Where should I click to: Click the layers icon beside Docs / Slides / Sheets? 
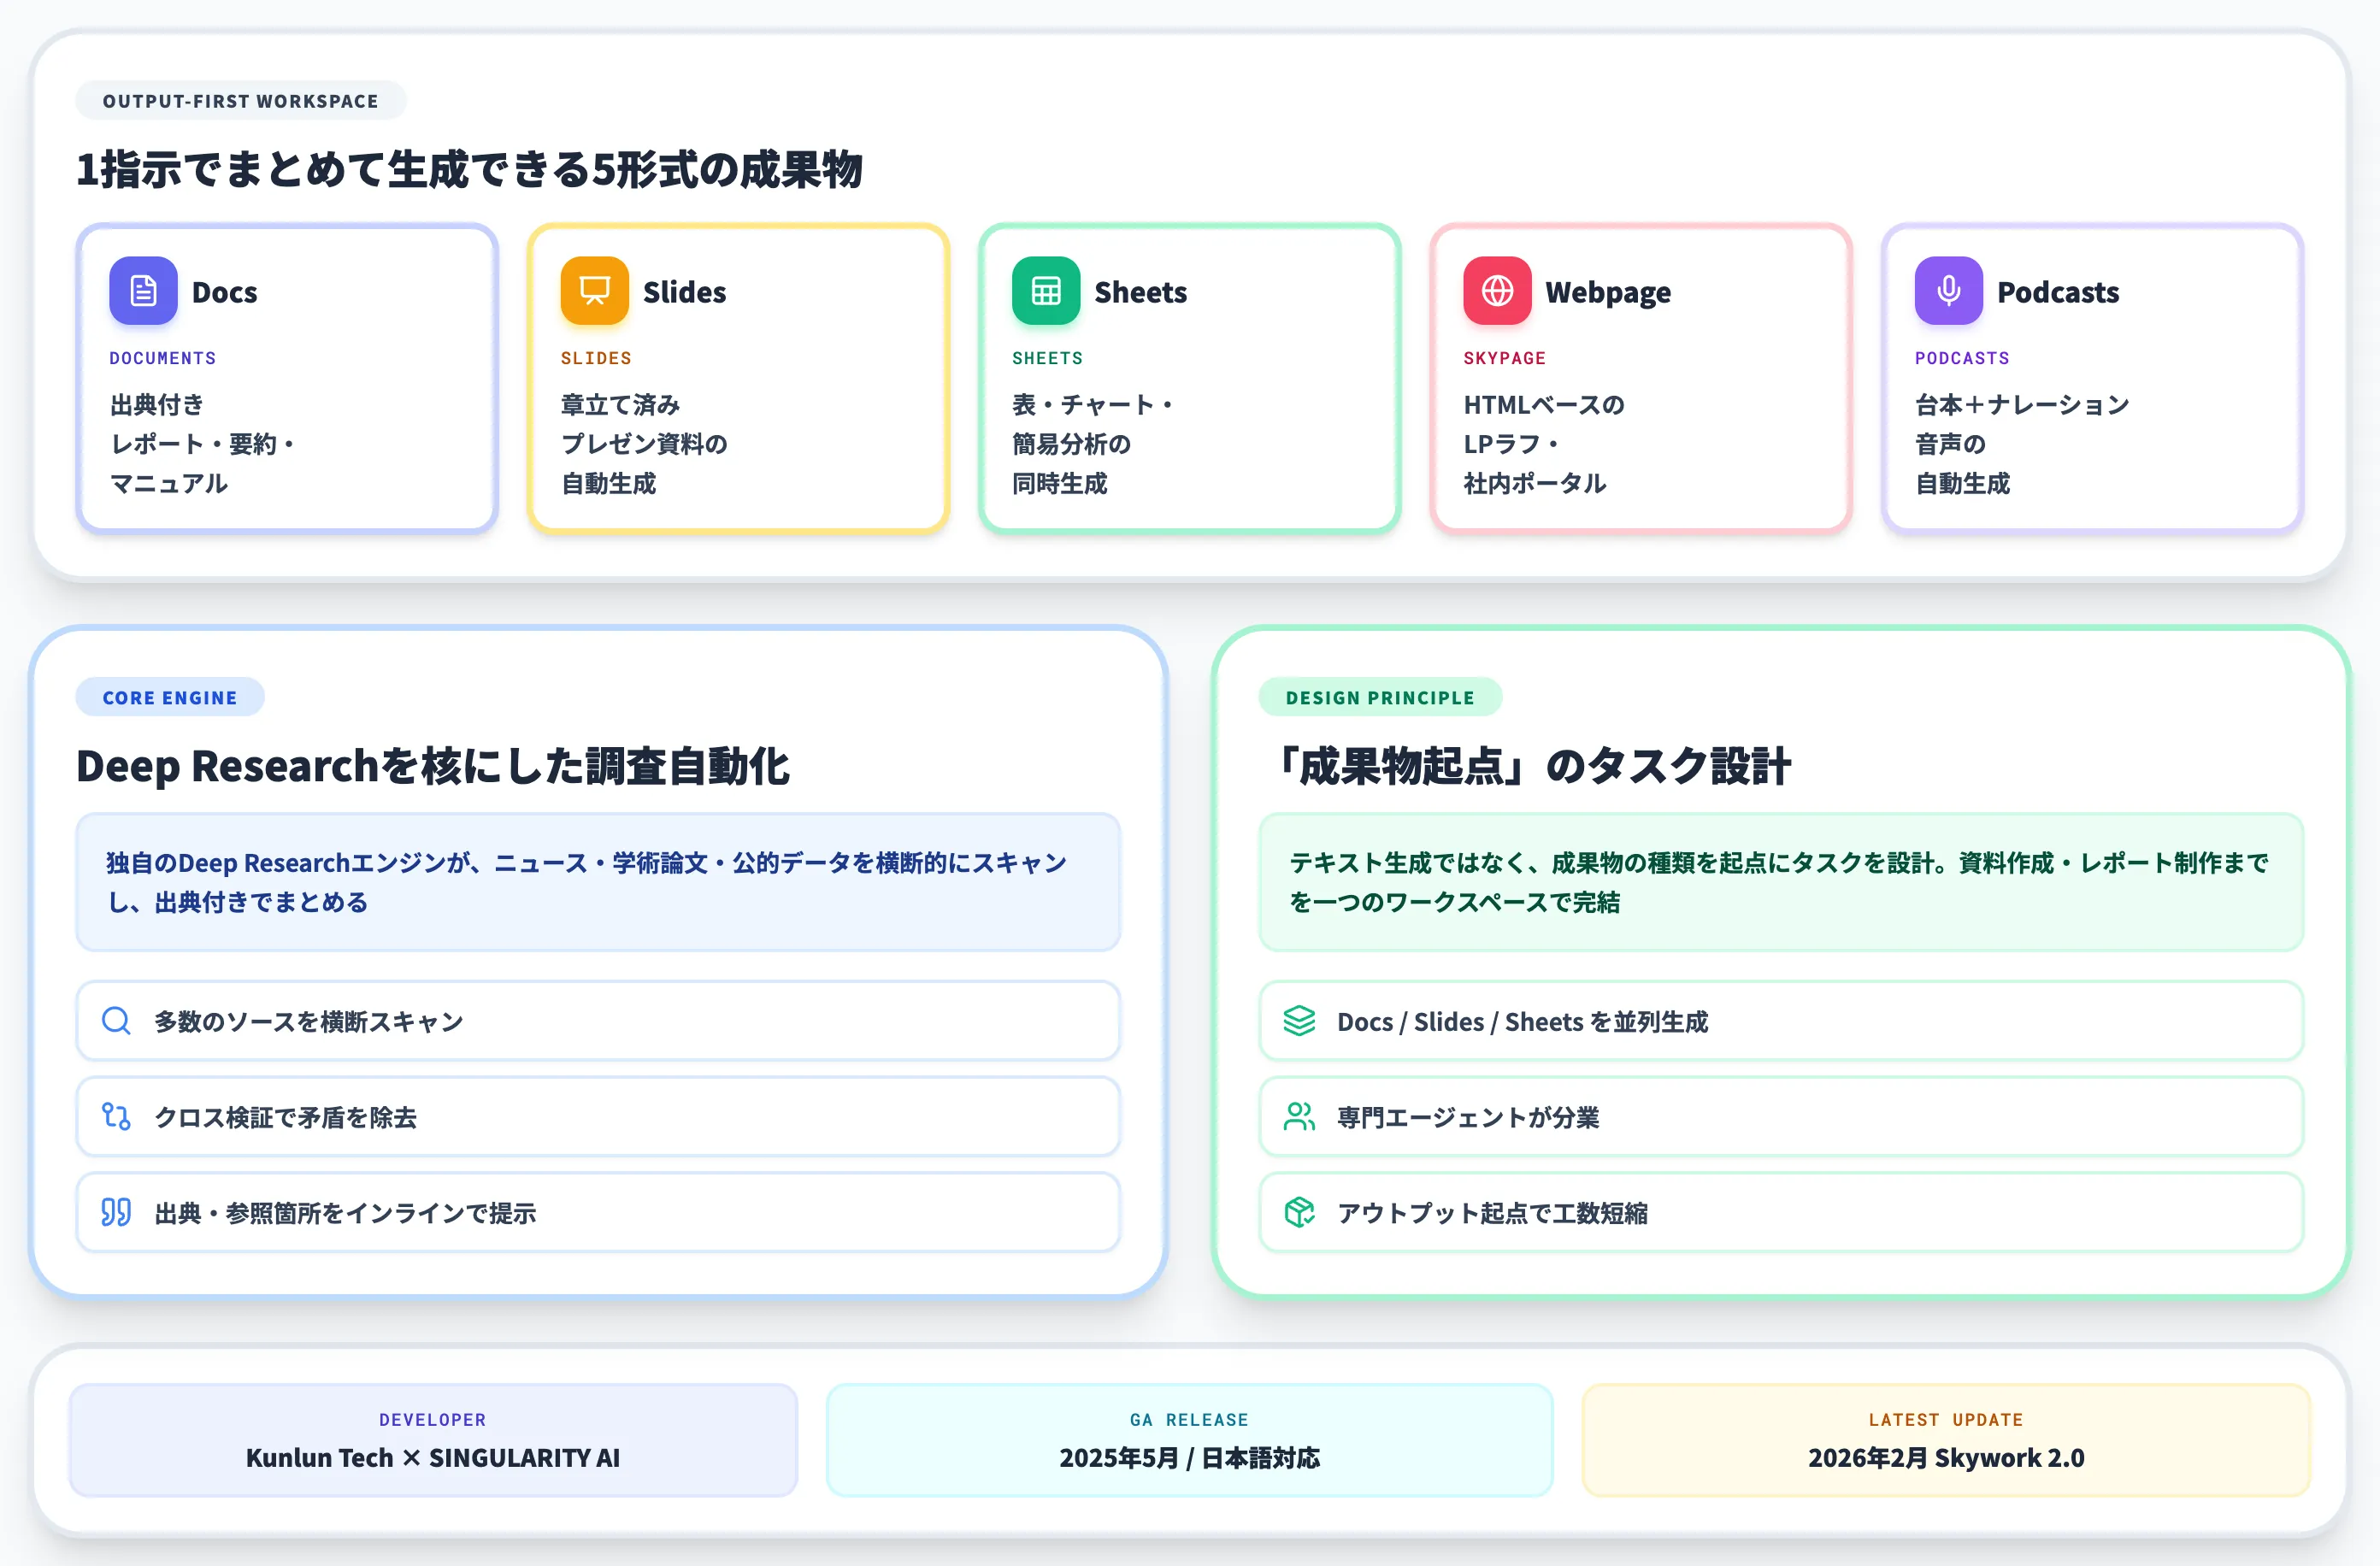click(x=1299, y=1021)
